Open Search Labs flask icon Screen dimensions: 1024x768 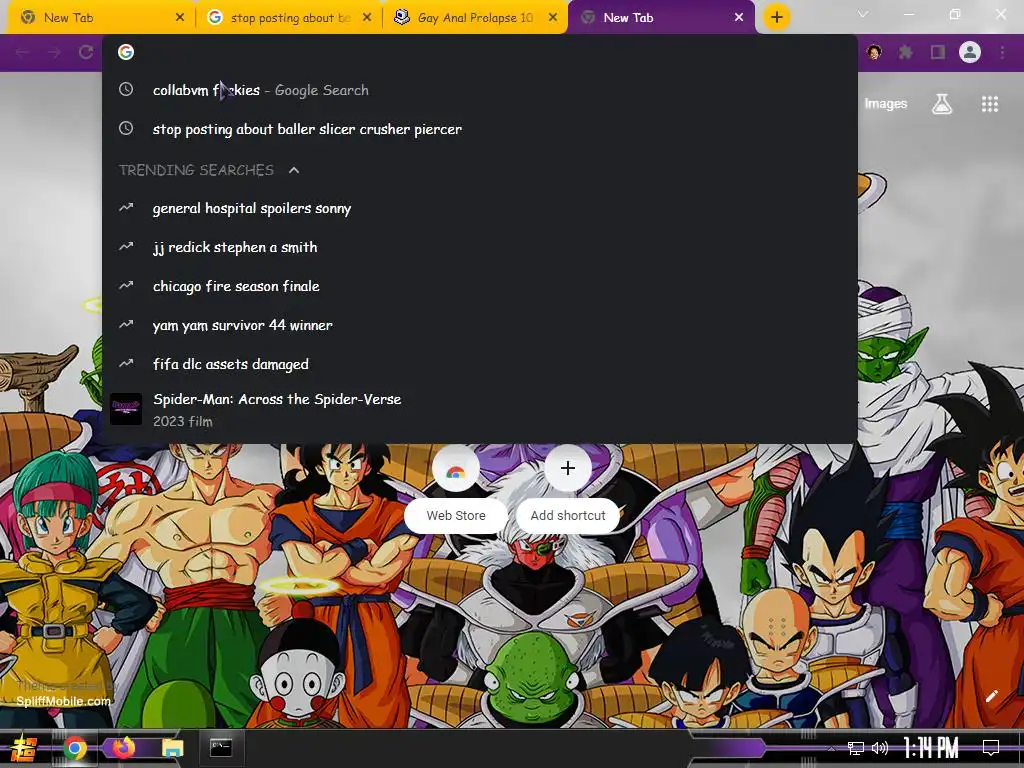click(x=942, y=104)
